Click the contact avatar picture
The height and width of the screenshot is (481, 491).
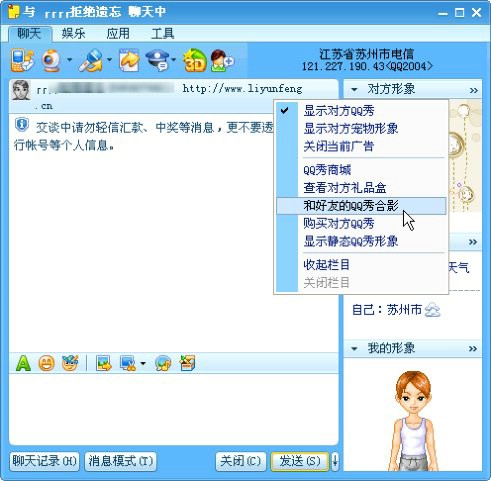[x=21, y=90]
